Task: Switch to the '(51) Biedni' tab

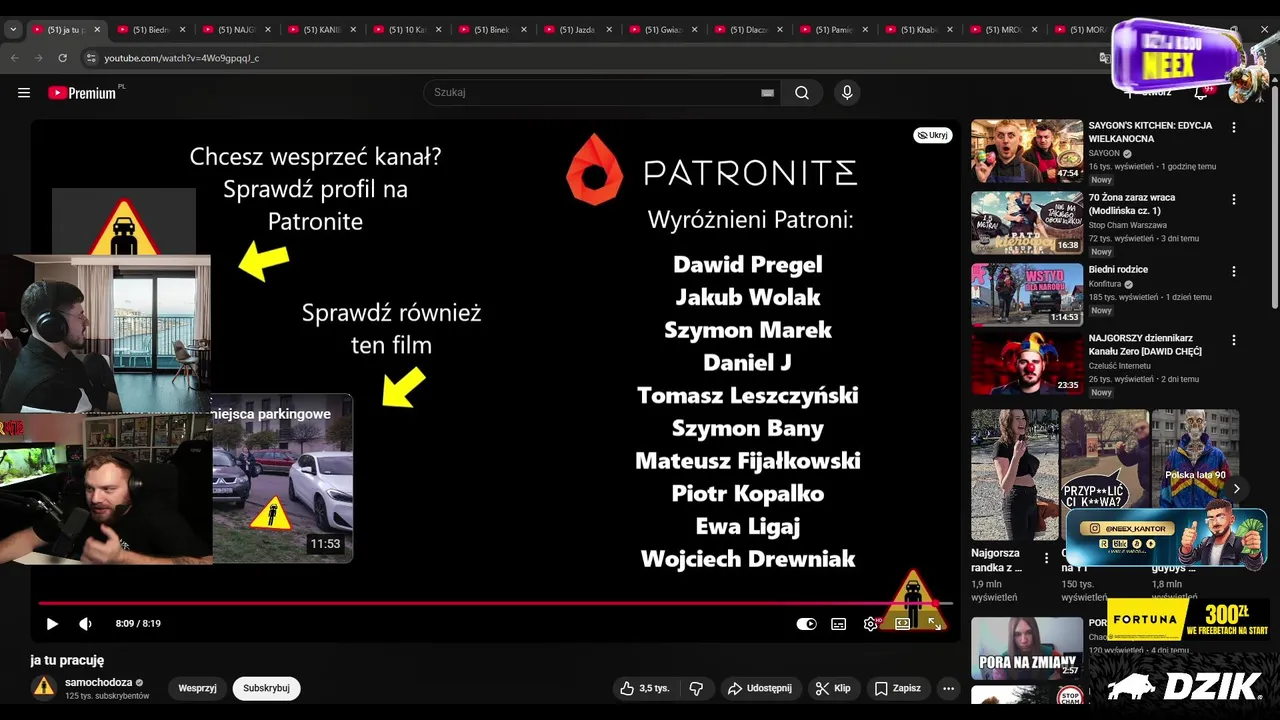Action: 151,30
